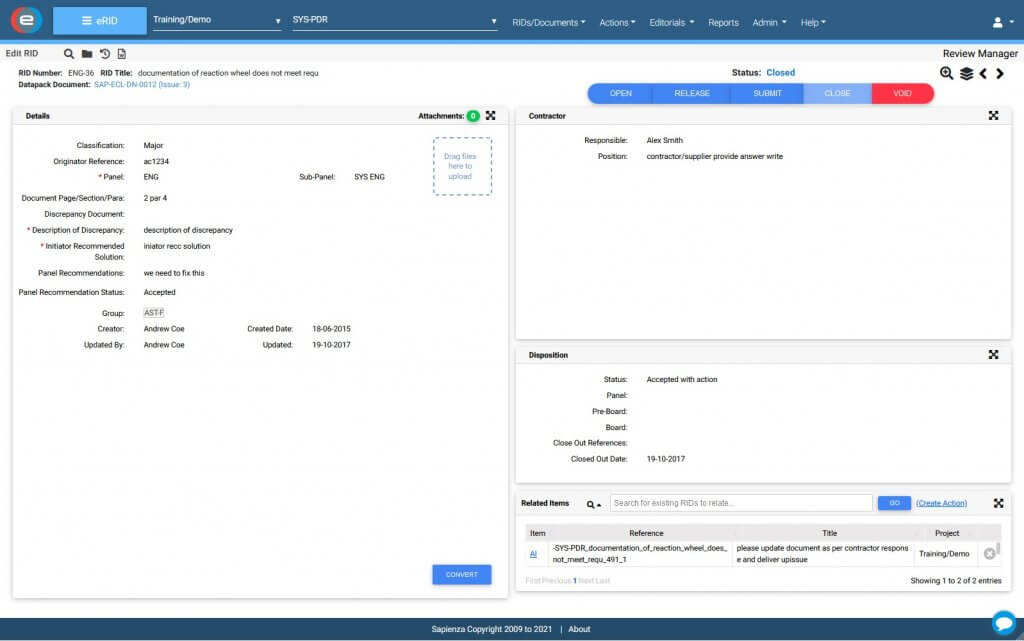Click the search magnifier icon beside Edit RID
Image resolution: width=1024 pixels, height=641 pixels.
69,54
